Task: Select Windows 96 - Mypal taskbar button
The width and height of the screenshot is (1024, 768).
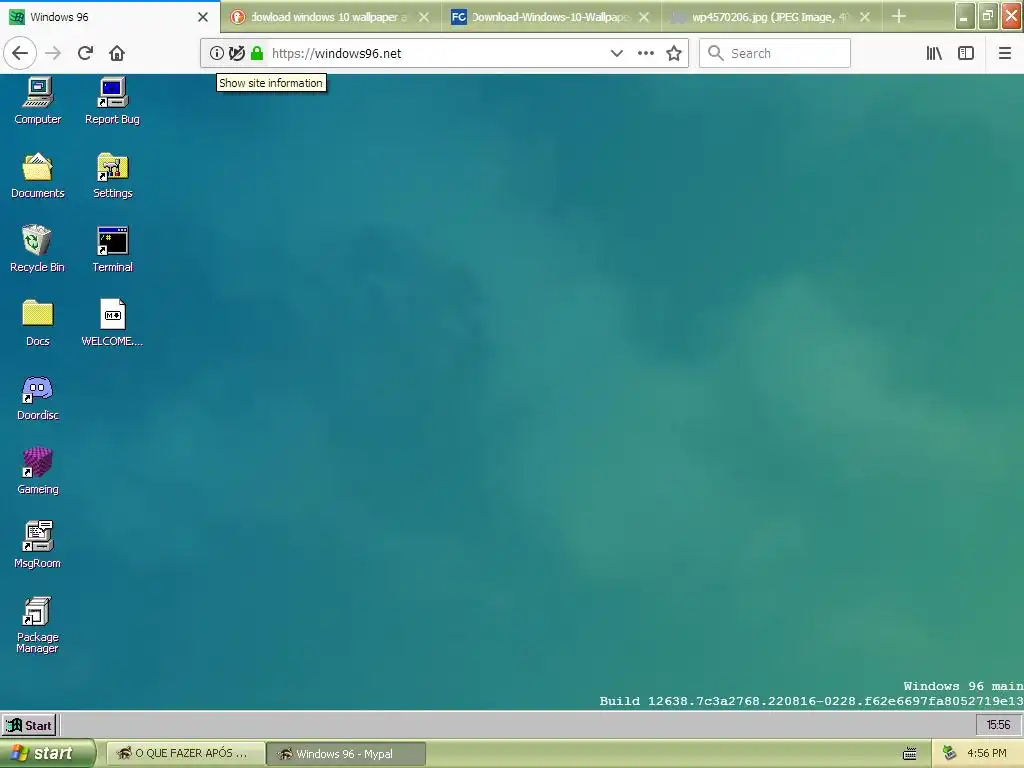Action: (x=346, y=754)
